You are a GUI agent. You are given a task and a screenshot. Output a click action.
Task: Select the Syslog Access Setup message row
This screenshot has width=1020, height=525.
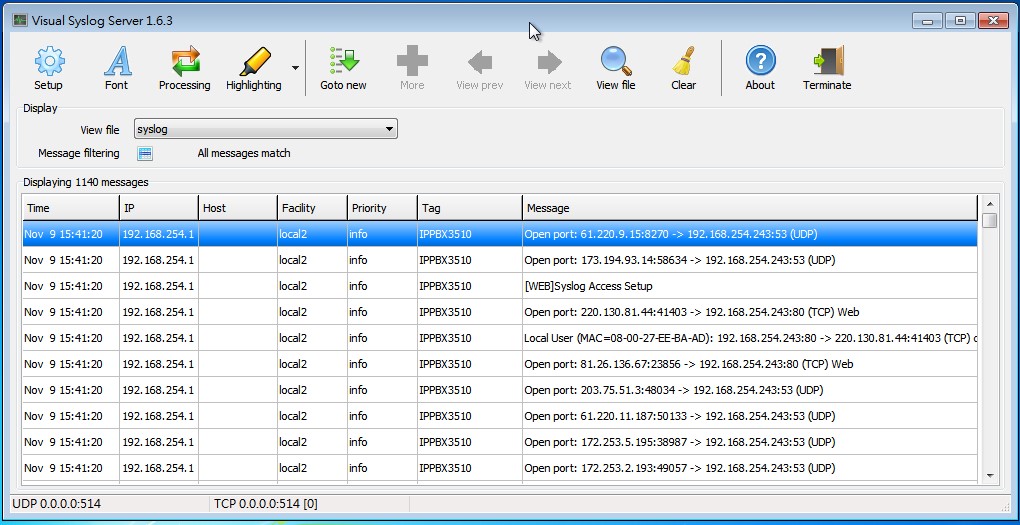pos(588,286)
